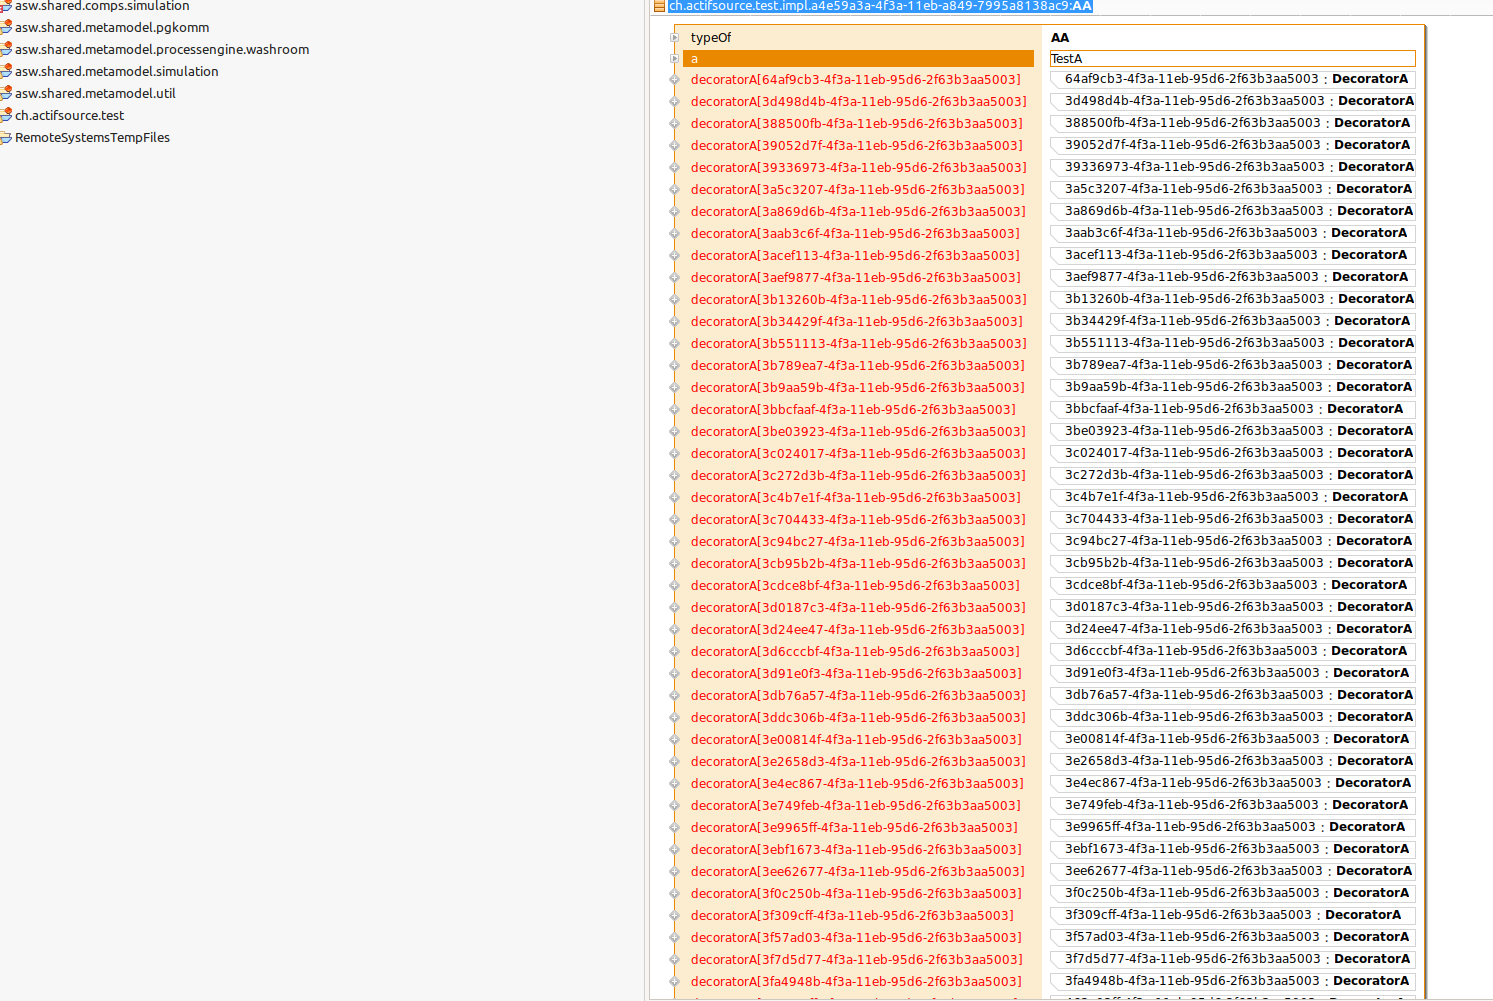Open the 3b34429f DecoratorA value link
Viewport: 1493px width, 1001px height.
(1232, 320)
